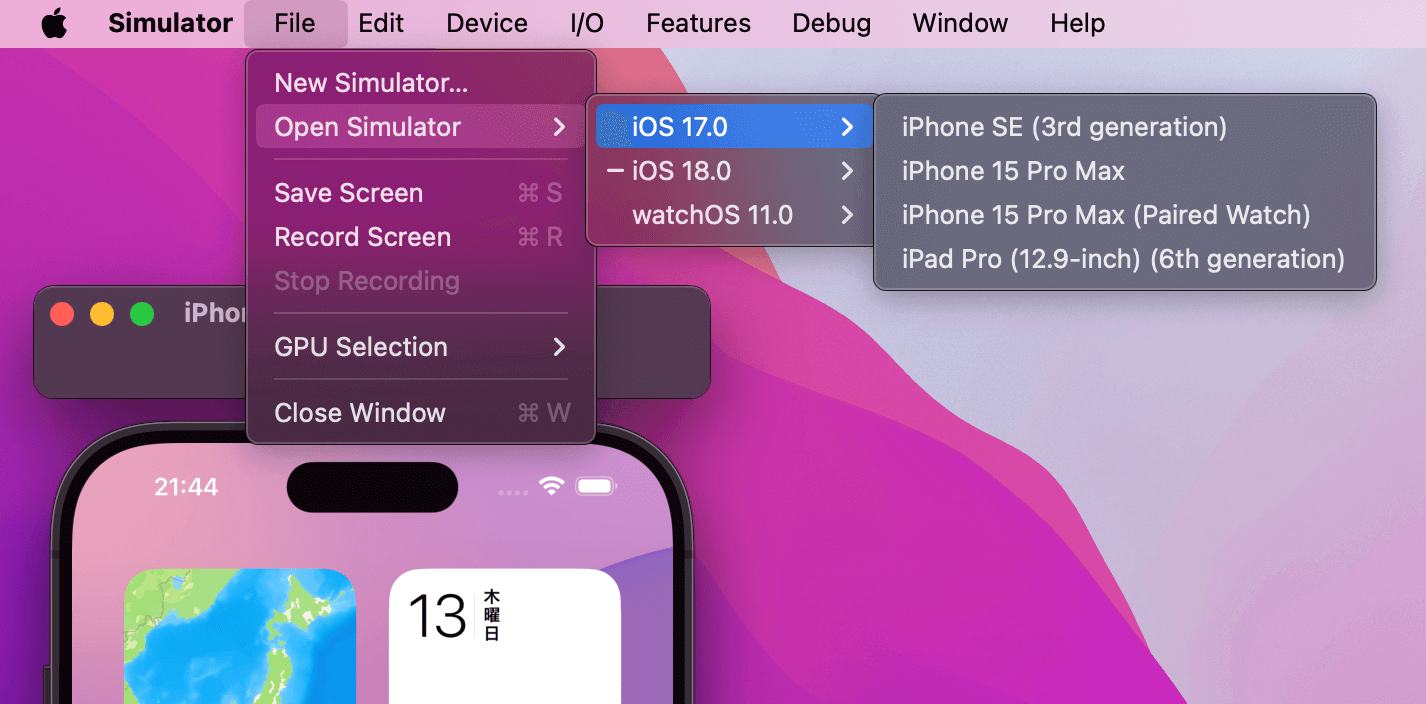
Task: Open the Device menu
Action: (487, 24)
